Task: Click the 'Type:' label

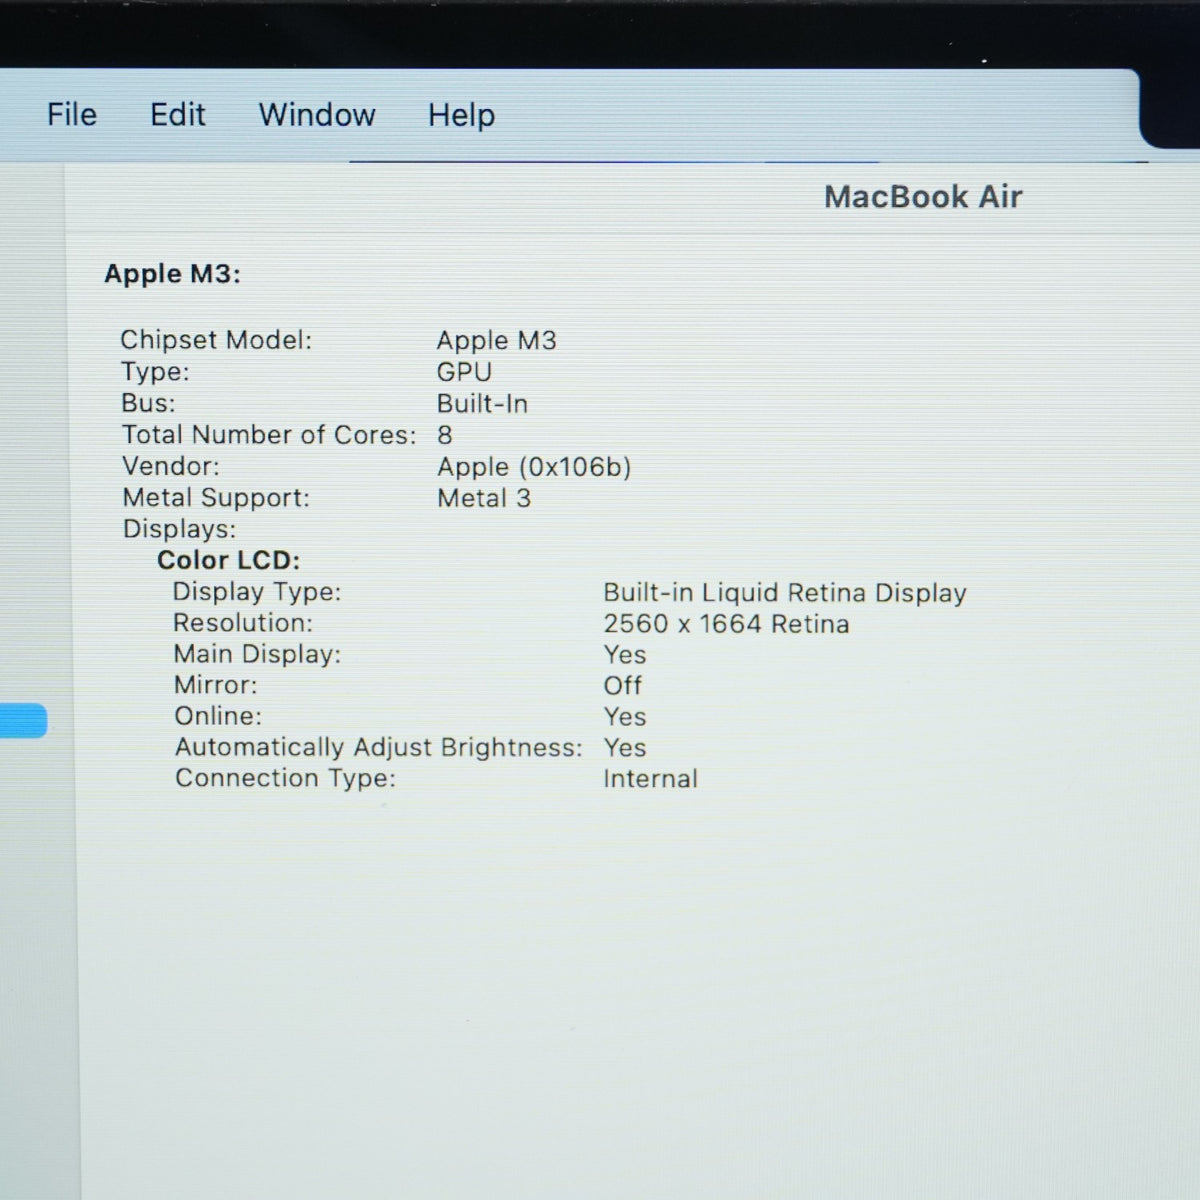Action: click(x=155, y=372)
